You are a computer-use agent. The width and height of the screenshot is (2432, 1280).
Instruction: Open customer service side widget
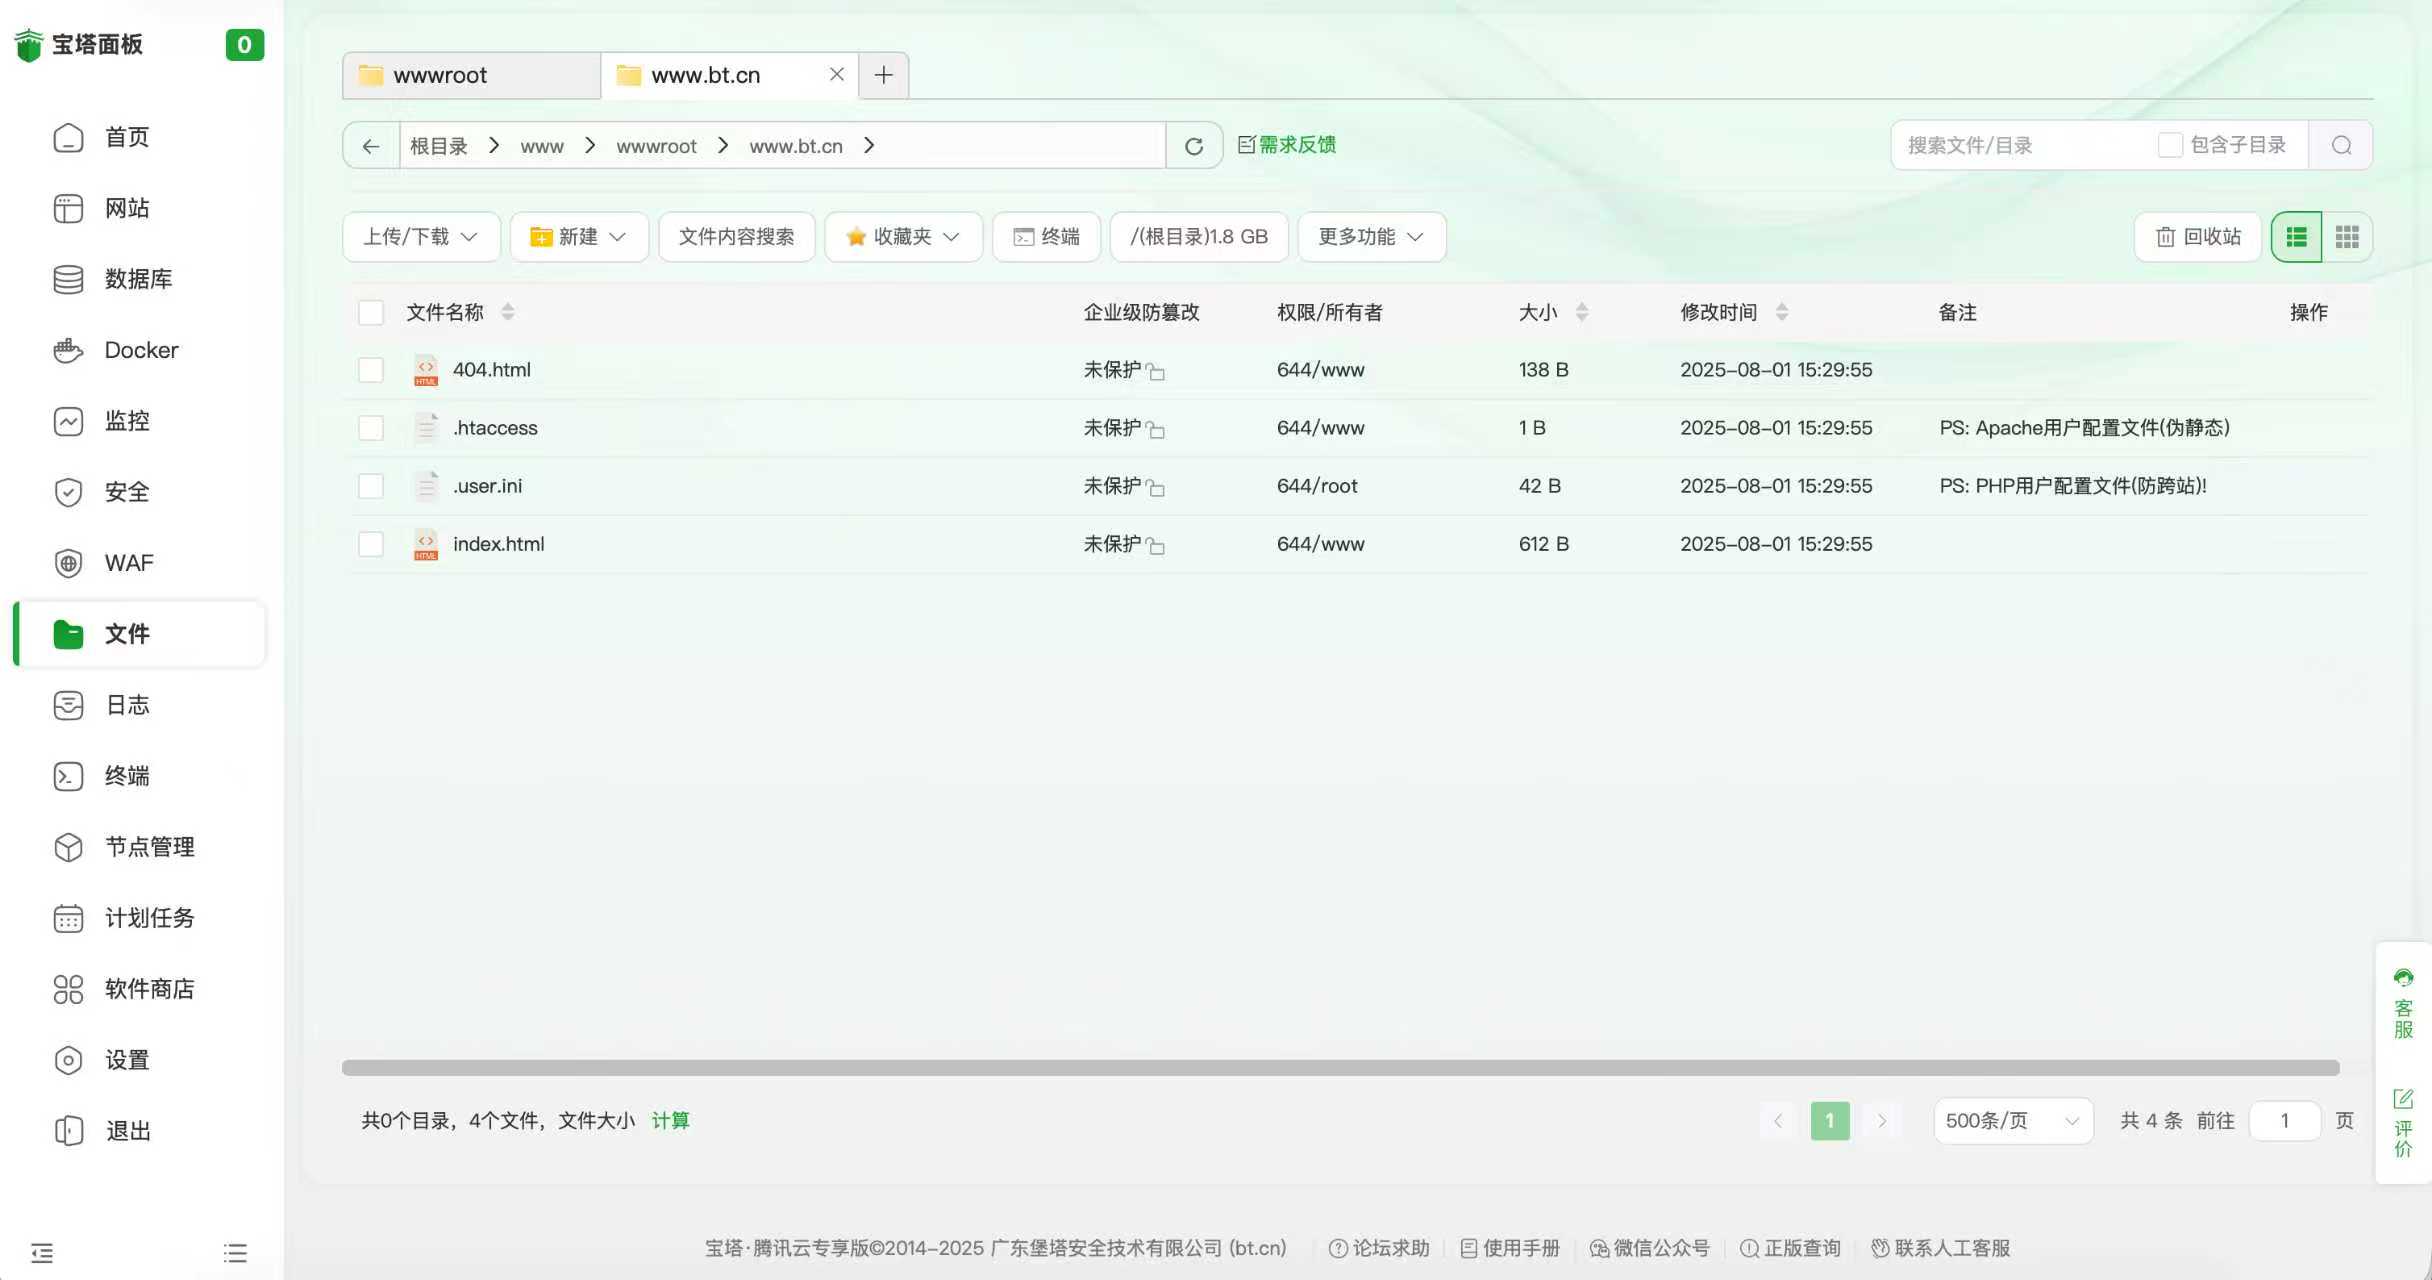tap(2403, 1004)
